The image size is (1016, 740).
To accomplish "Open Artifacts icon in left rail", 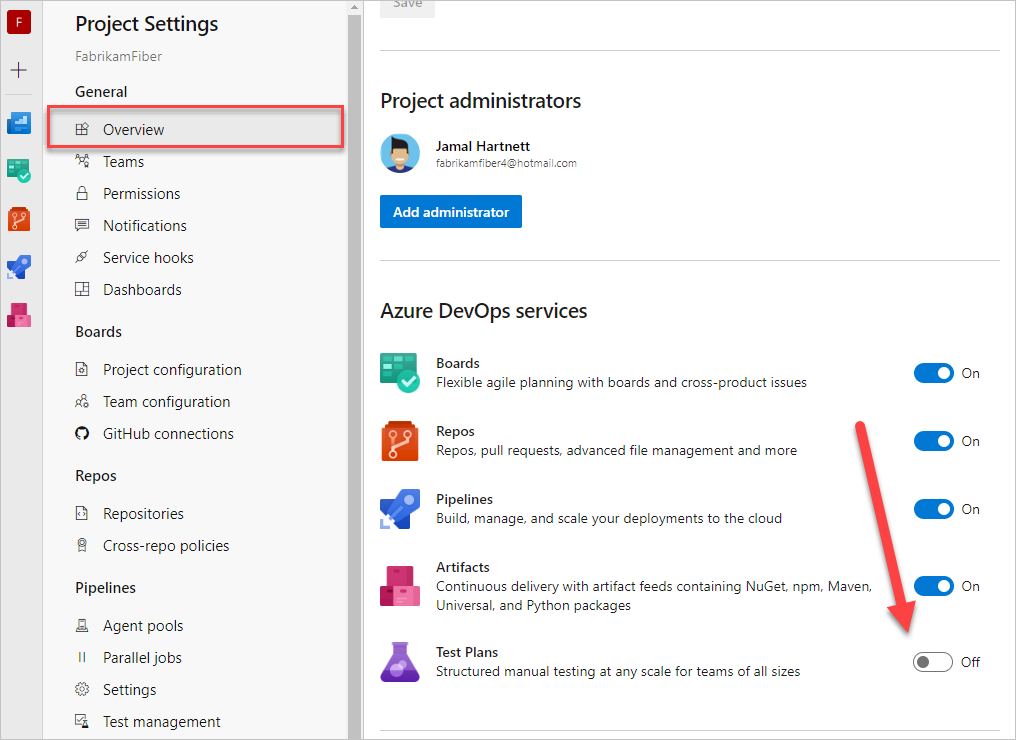I will click(19, 315).
